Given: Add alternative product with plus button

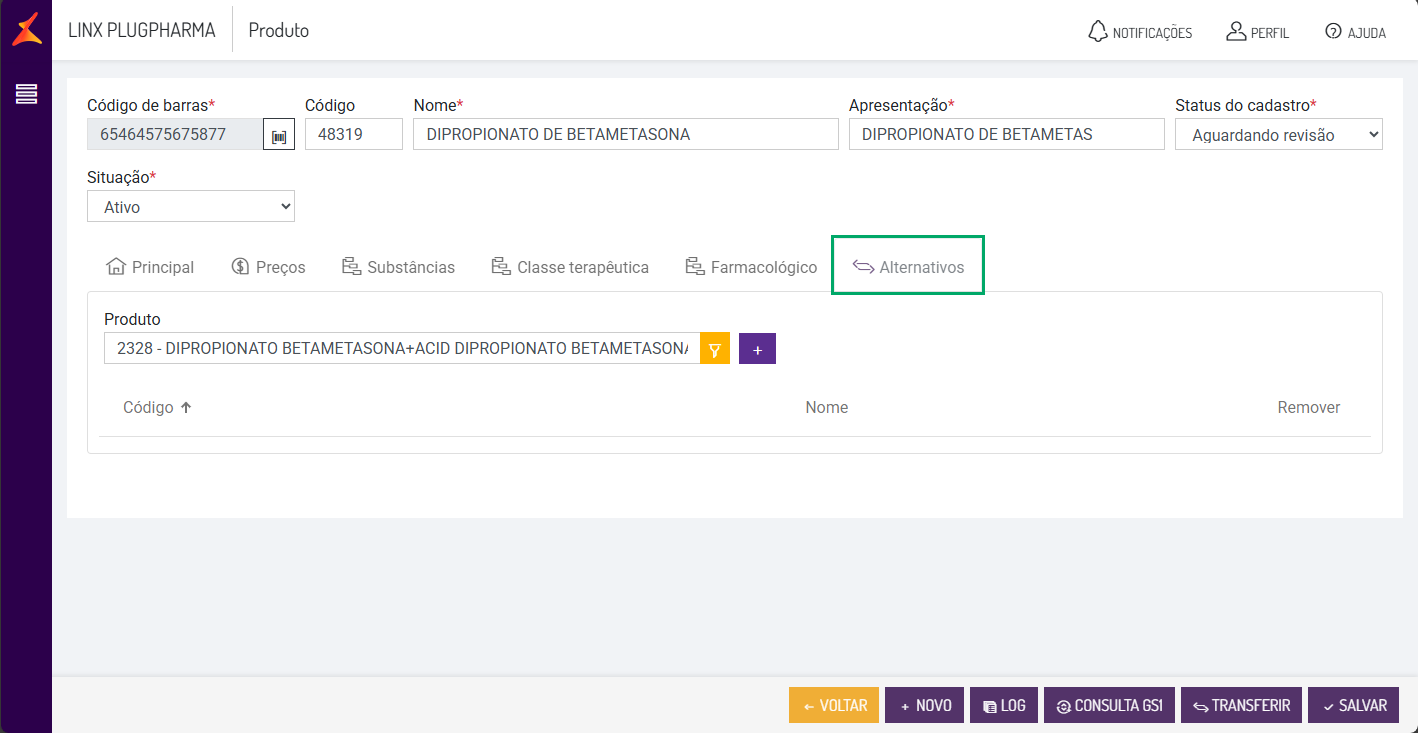Looking at the screenshot, I should tap(757, 349).
